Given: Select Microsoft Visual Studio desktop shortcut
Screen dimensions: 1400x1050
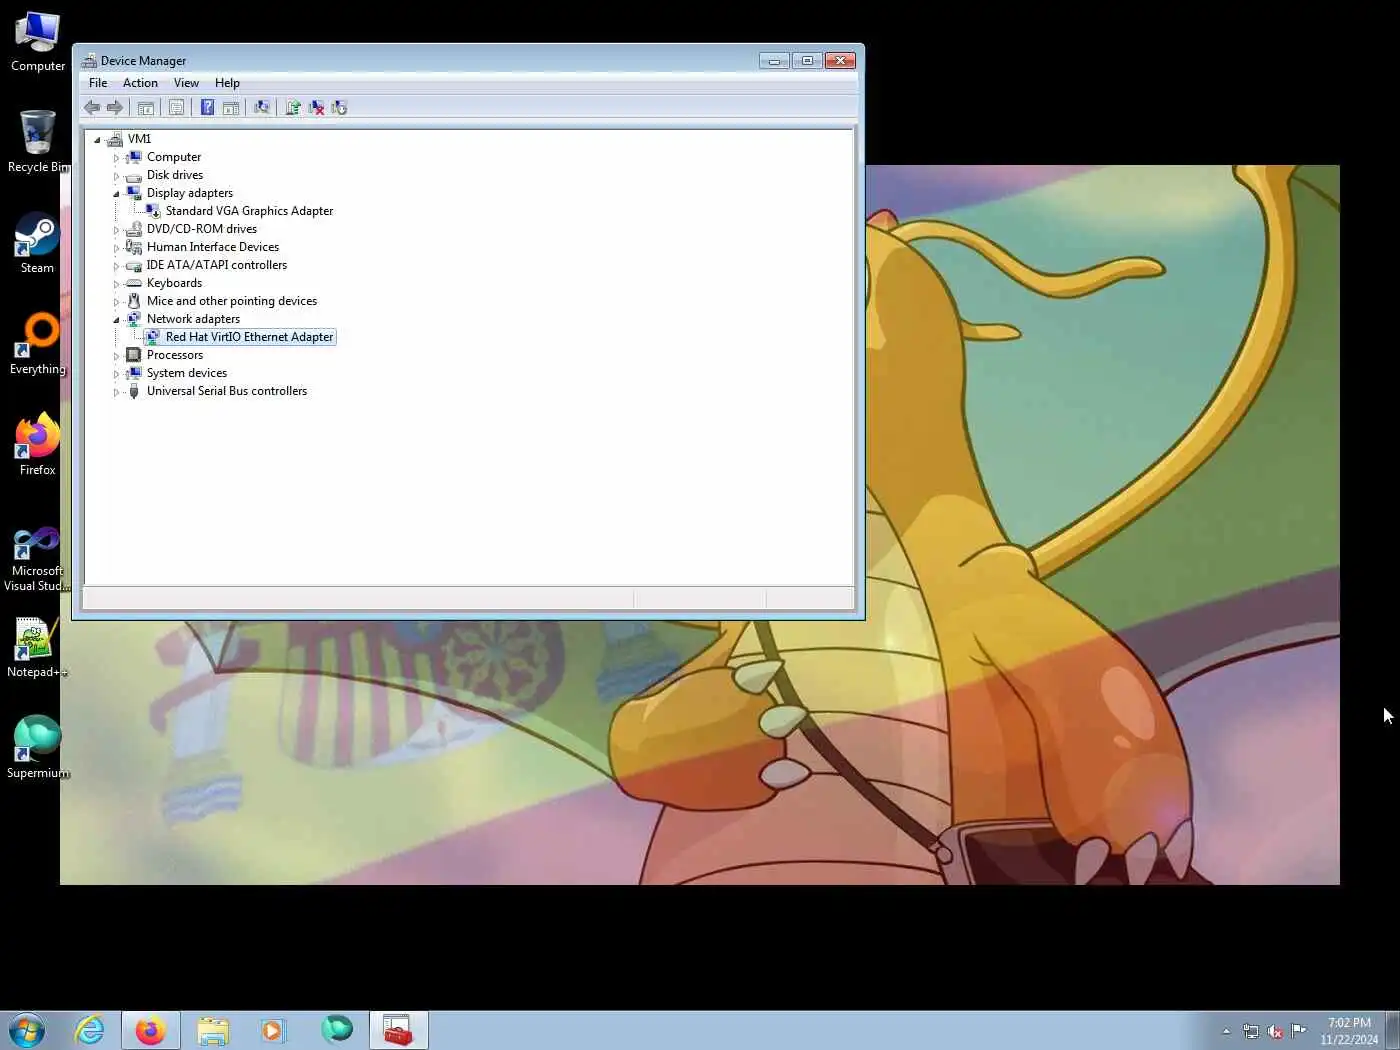Looking at the screenshot, I should 37,559.
